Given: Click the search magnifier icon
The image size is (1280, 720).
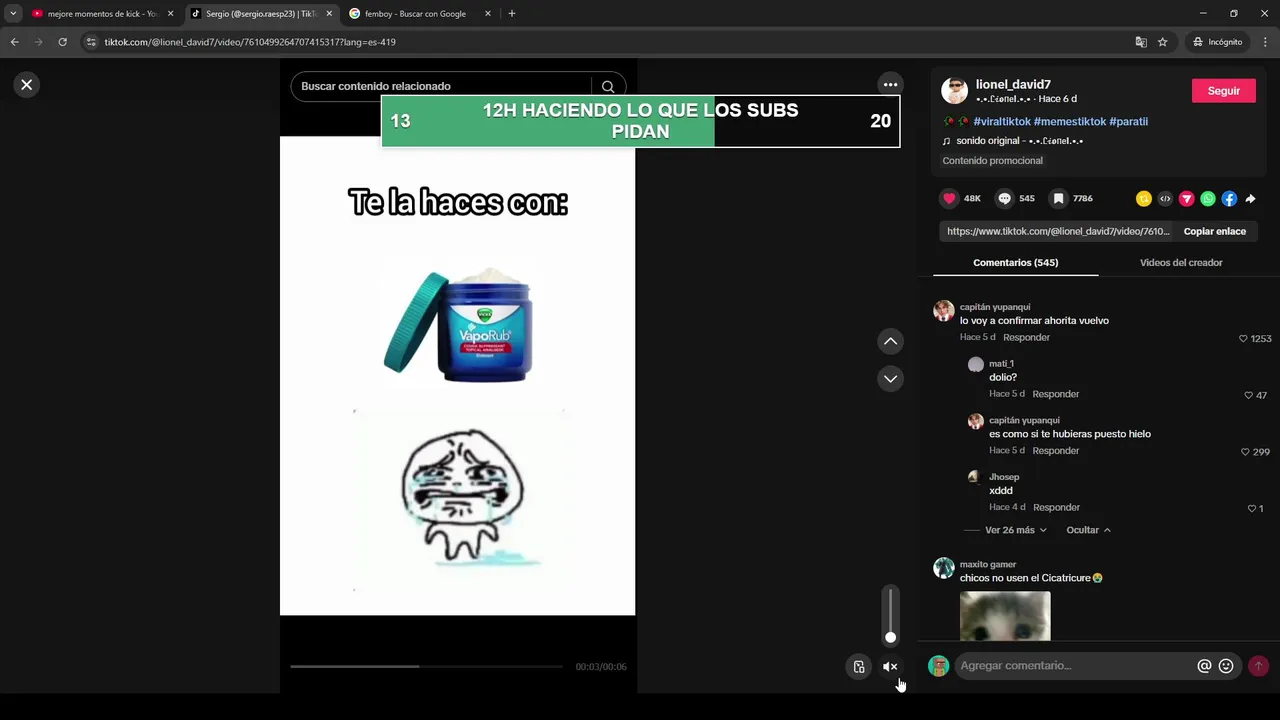Looking at the screenshot, I should tap(608, 87).
